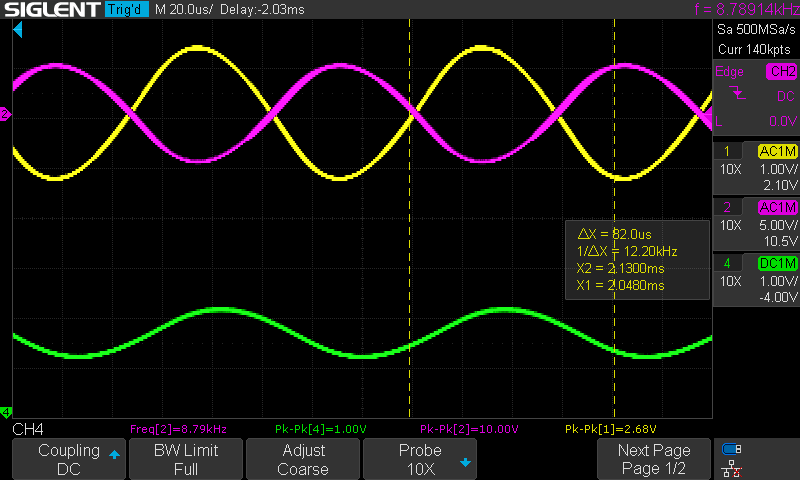This screenshot has width=800, height=480.
Task: Open the CH2 trigger source selector
Action: tap(780, 71)
